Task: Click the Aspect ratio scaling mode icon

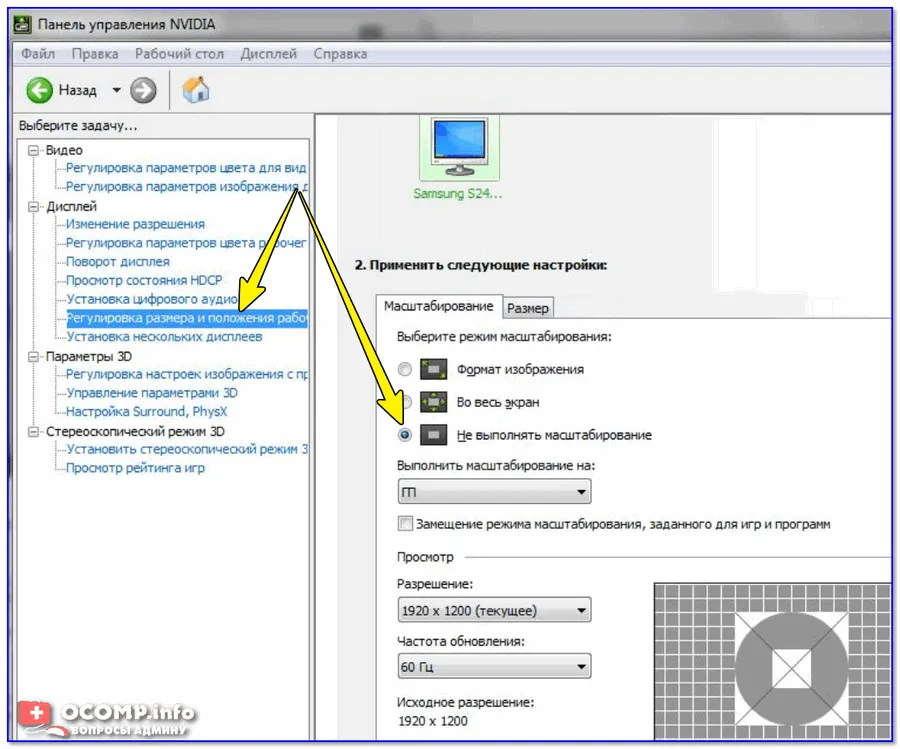Action: click(x=433, y=369)
